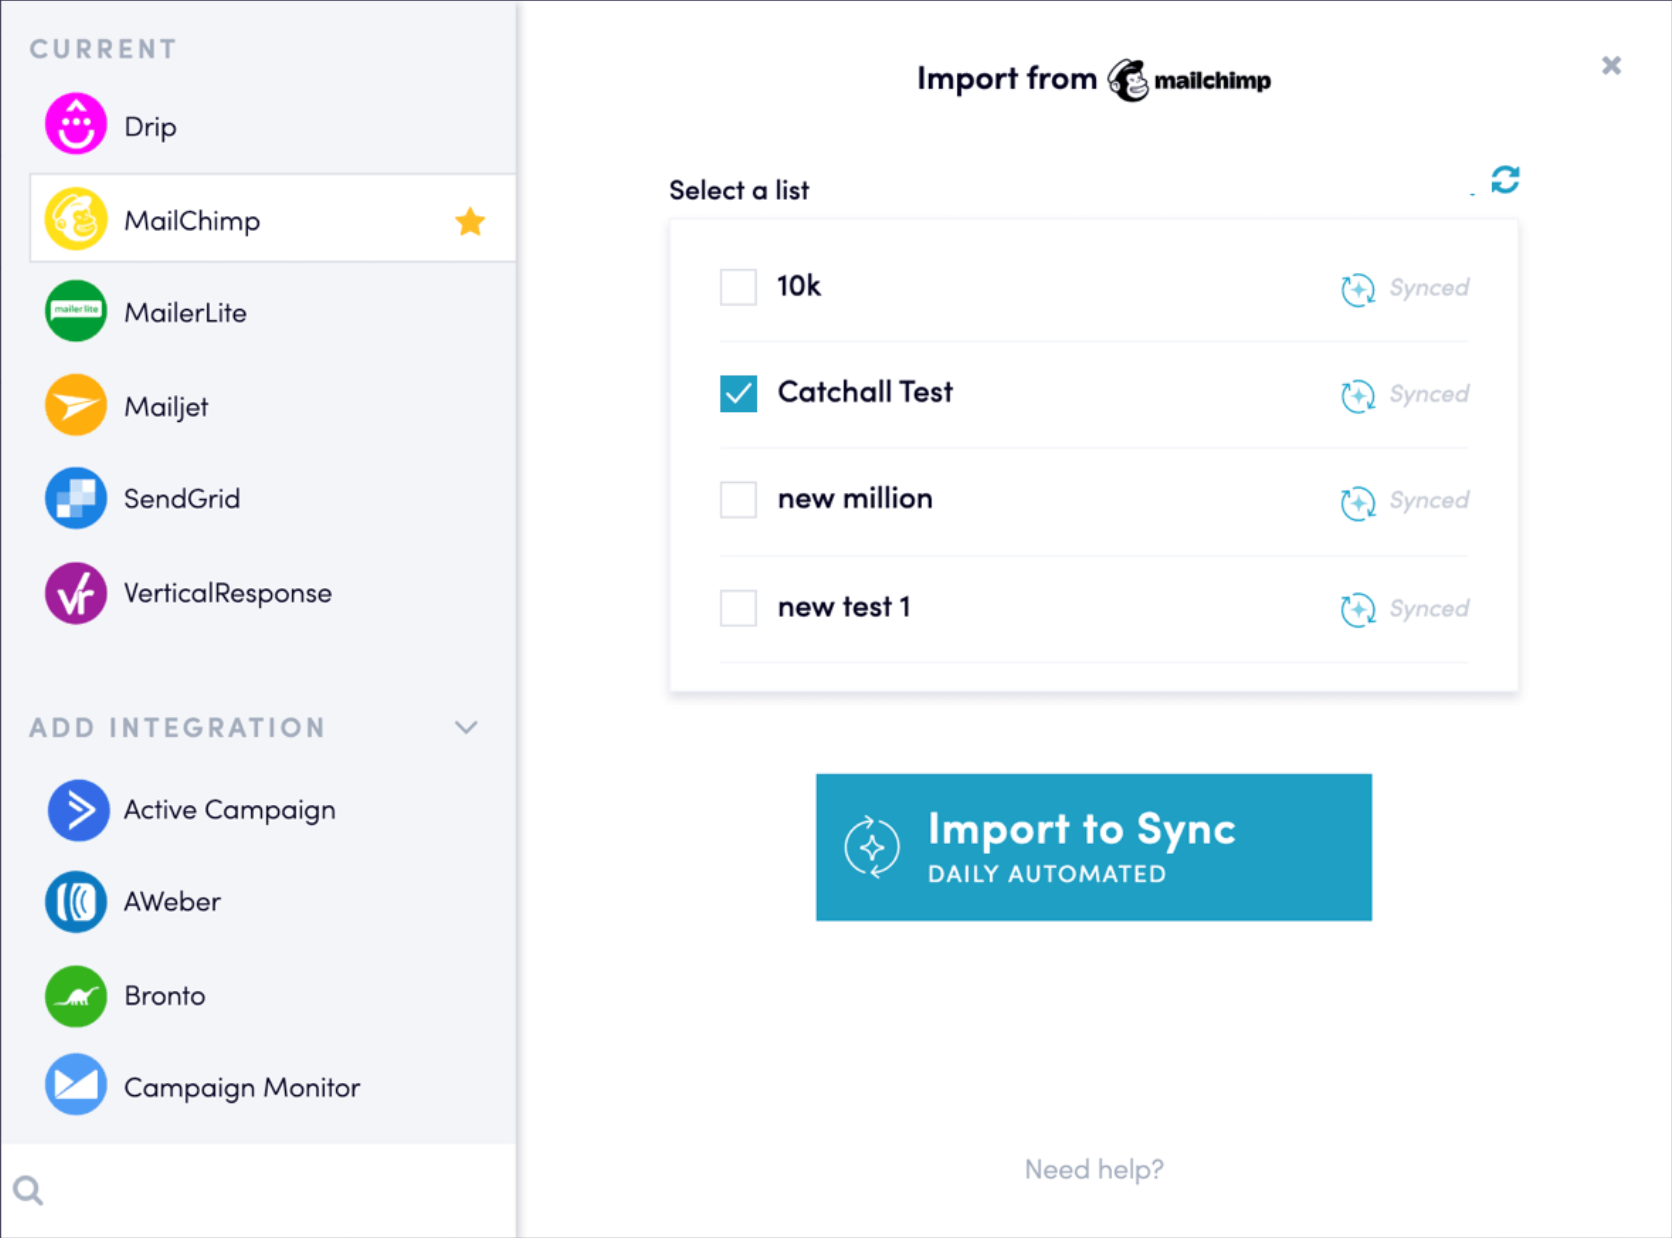Click the search magnifier icon
This screenshot has height=1238, width=1672.
point(28,1190)
